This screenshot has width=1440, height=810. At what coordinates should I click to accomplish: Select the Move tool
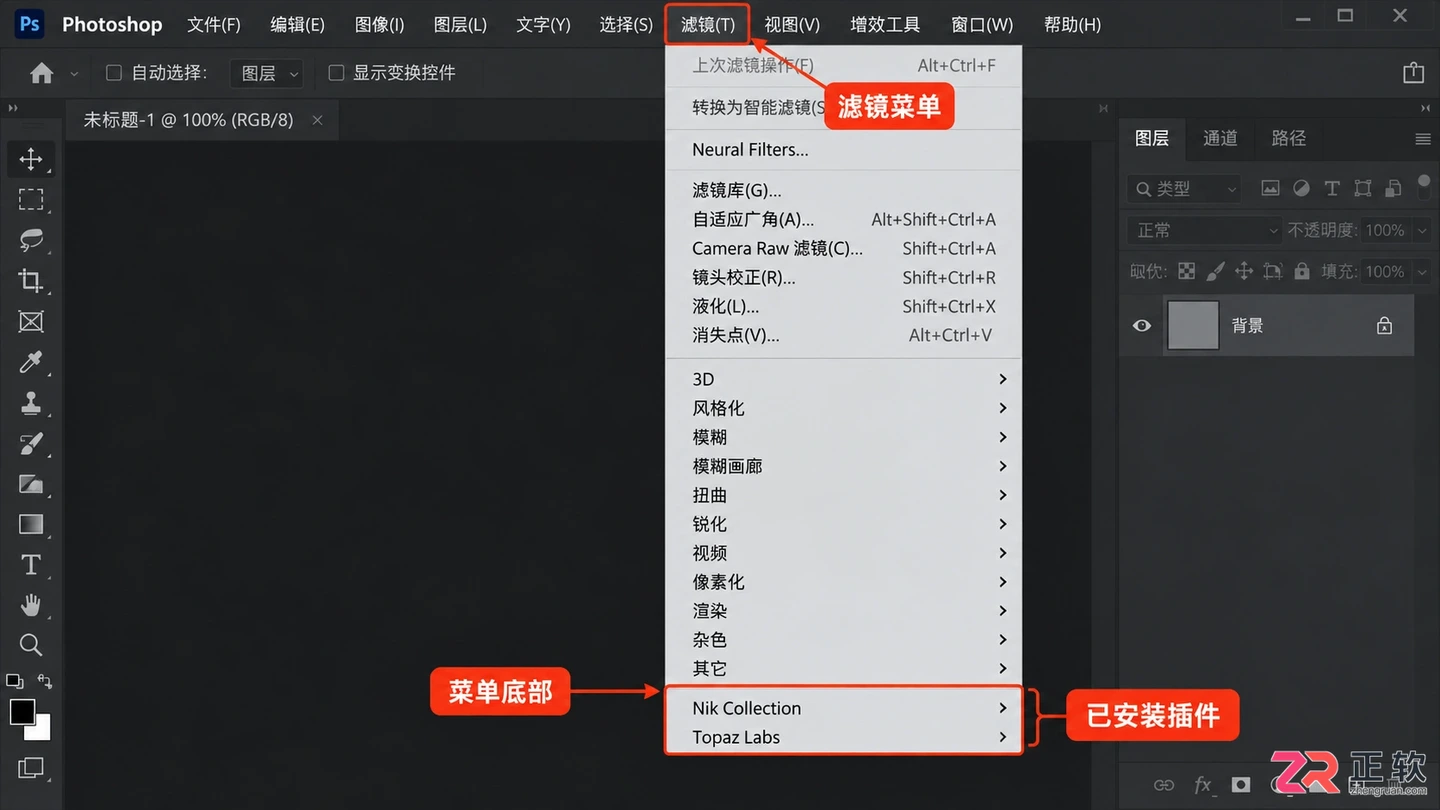pyautogui.click(x=31, y=159)
